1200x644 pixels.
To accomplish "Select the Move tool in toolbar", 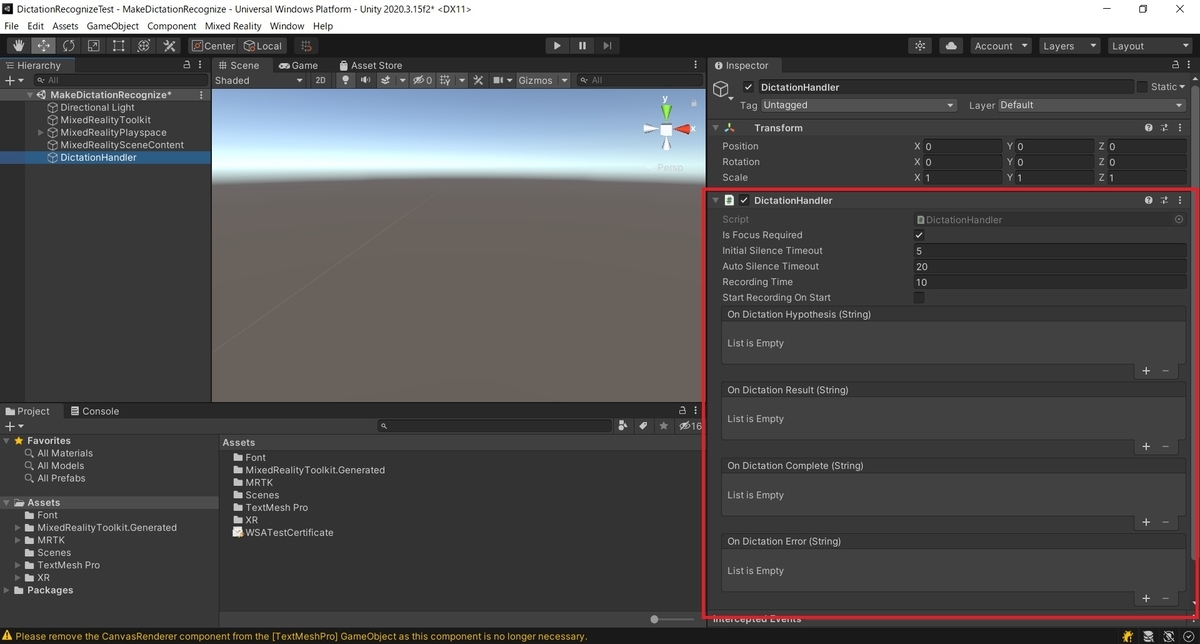I will coord(44,46).
